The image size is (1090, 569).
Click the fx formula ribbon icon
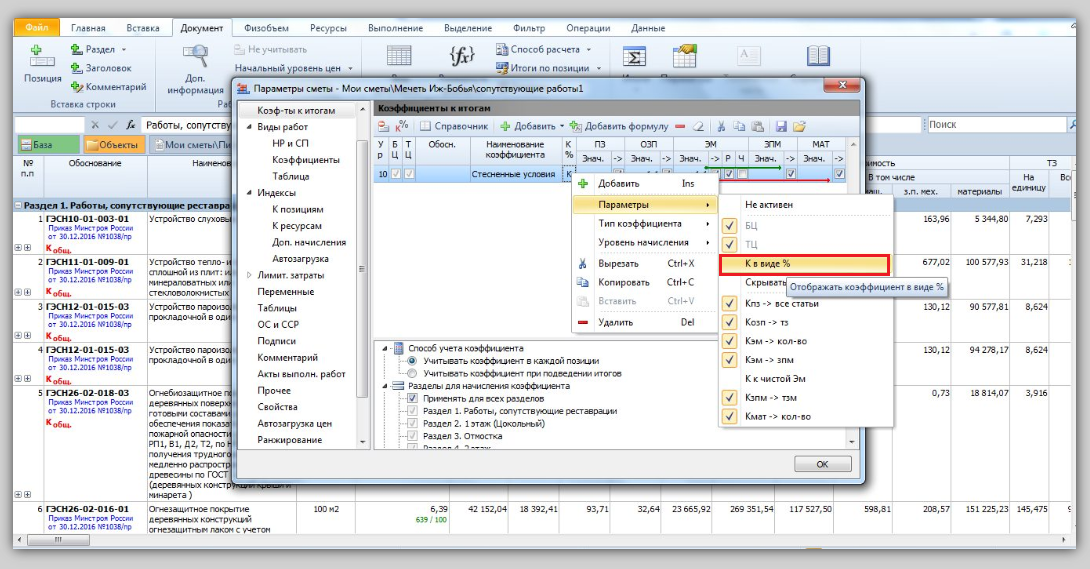462,56
